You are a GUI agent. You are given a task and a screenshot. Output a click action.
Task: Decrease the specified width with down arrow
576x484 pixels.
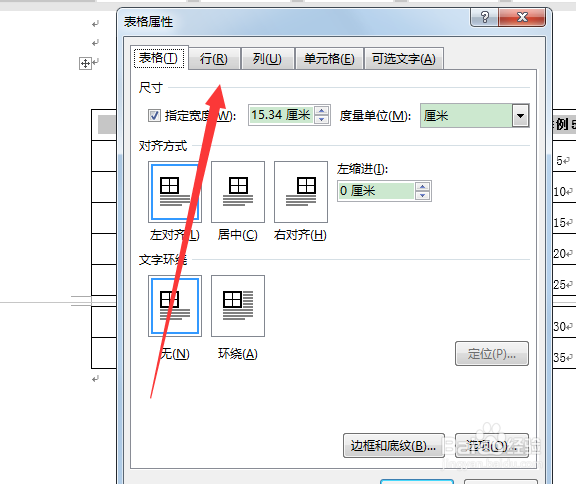pyautogui.click(x=322, y=120)
